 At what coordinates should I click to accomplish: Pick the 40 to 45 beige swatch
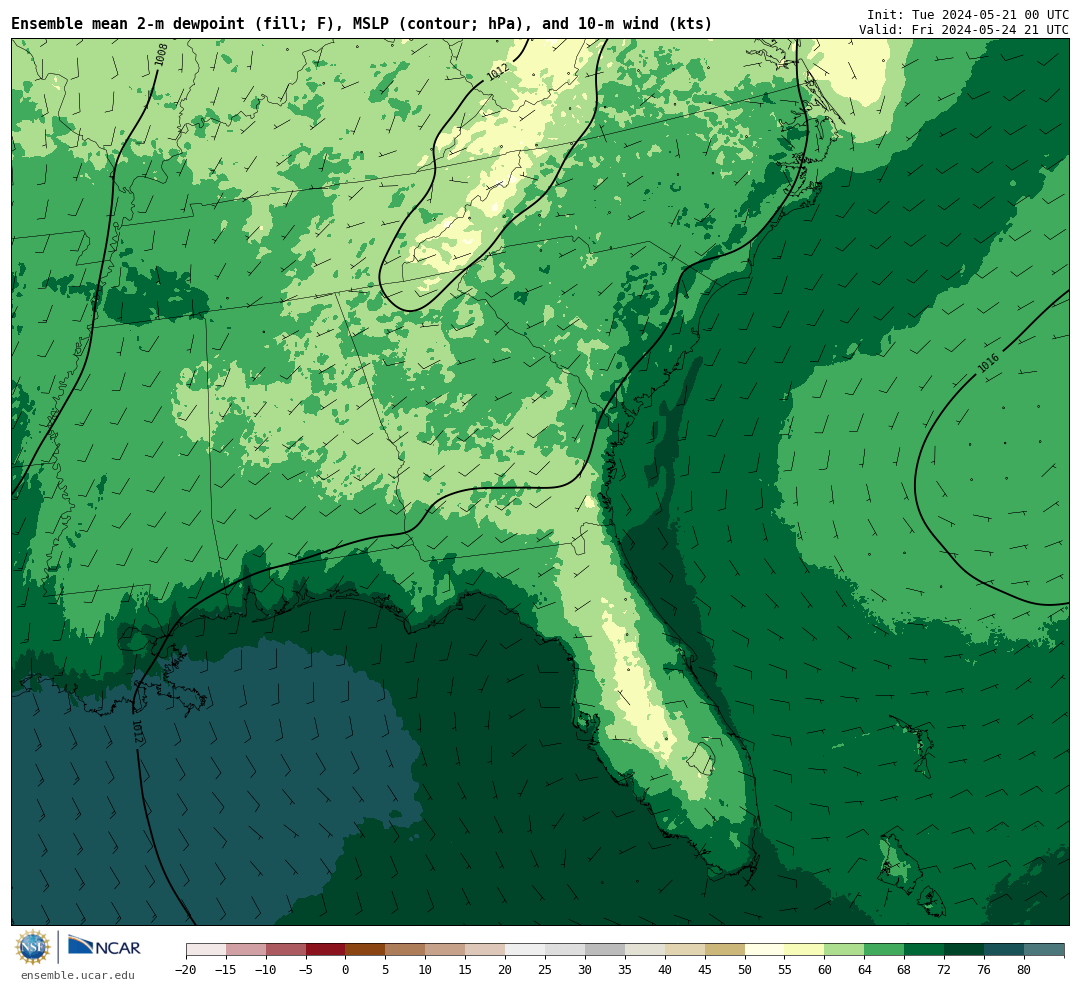coord(685,950)
